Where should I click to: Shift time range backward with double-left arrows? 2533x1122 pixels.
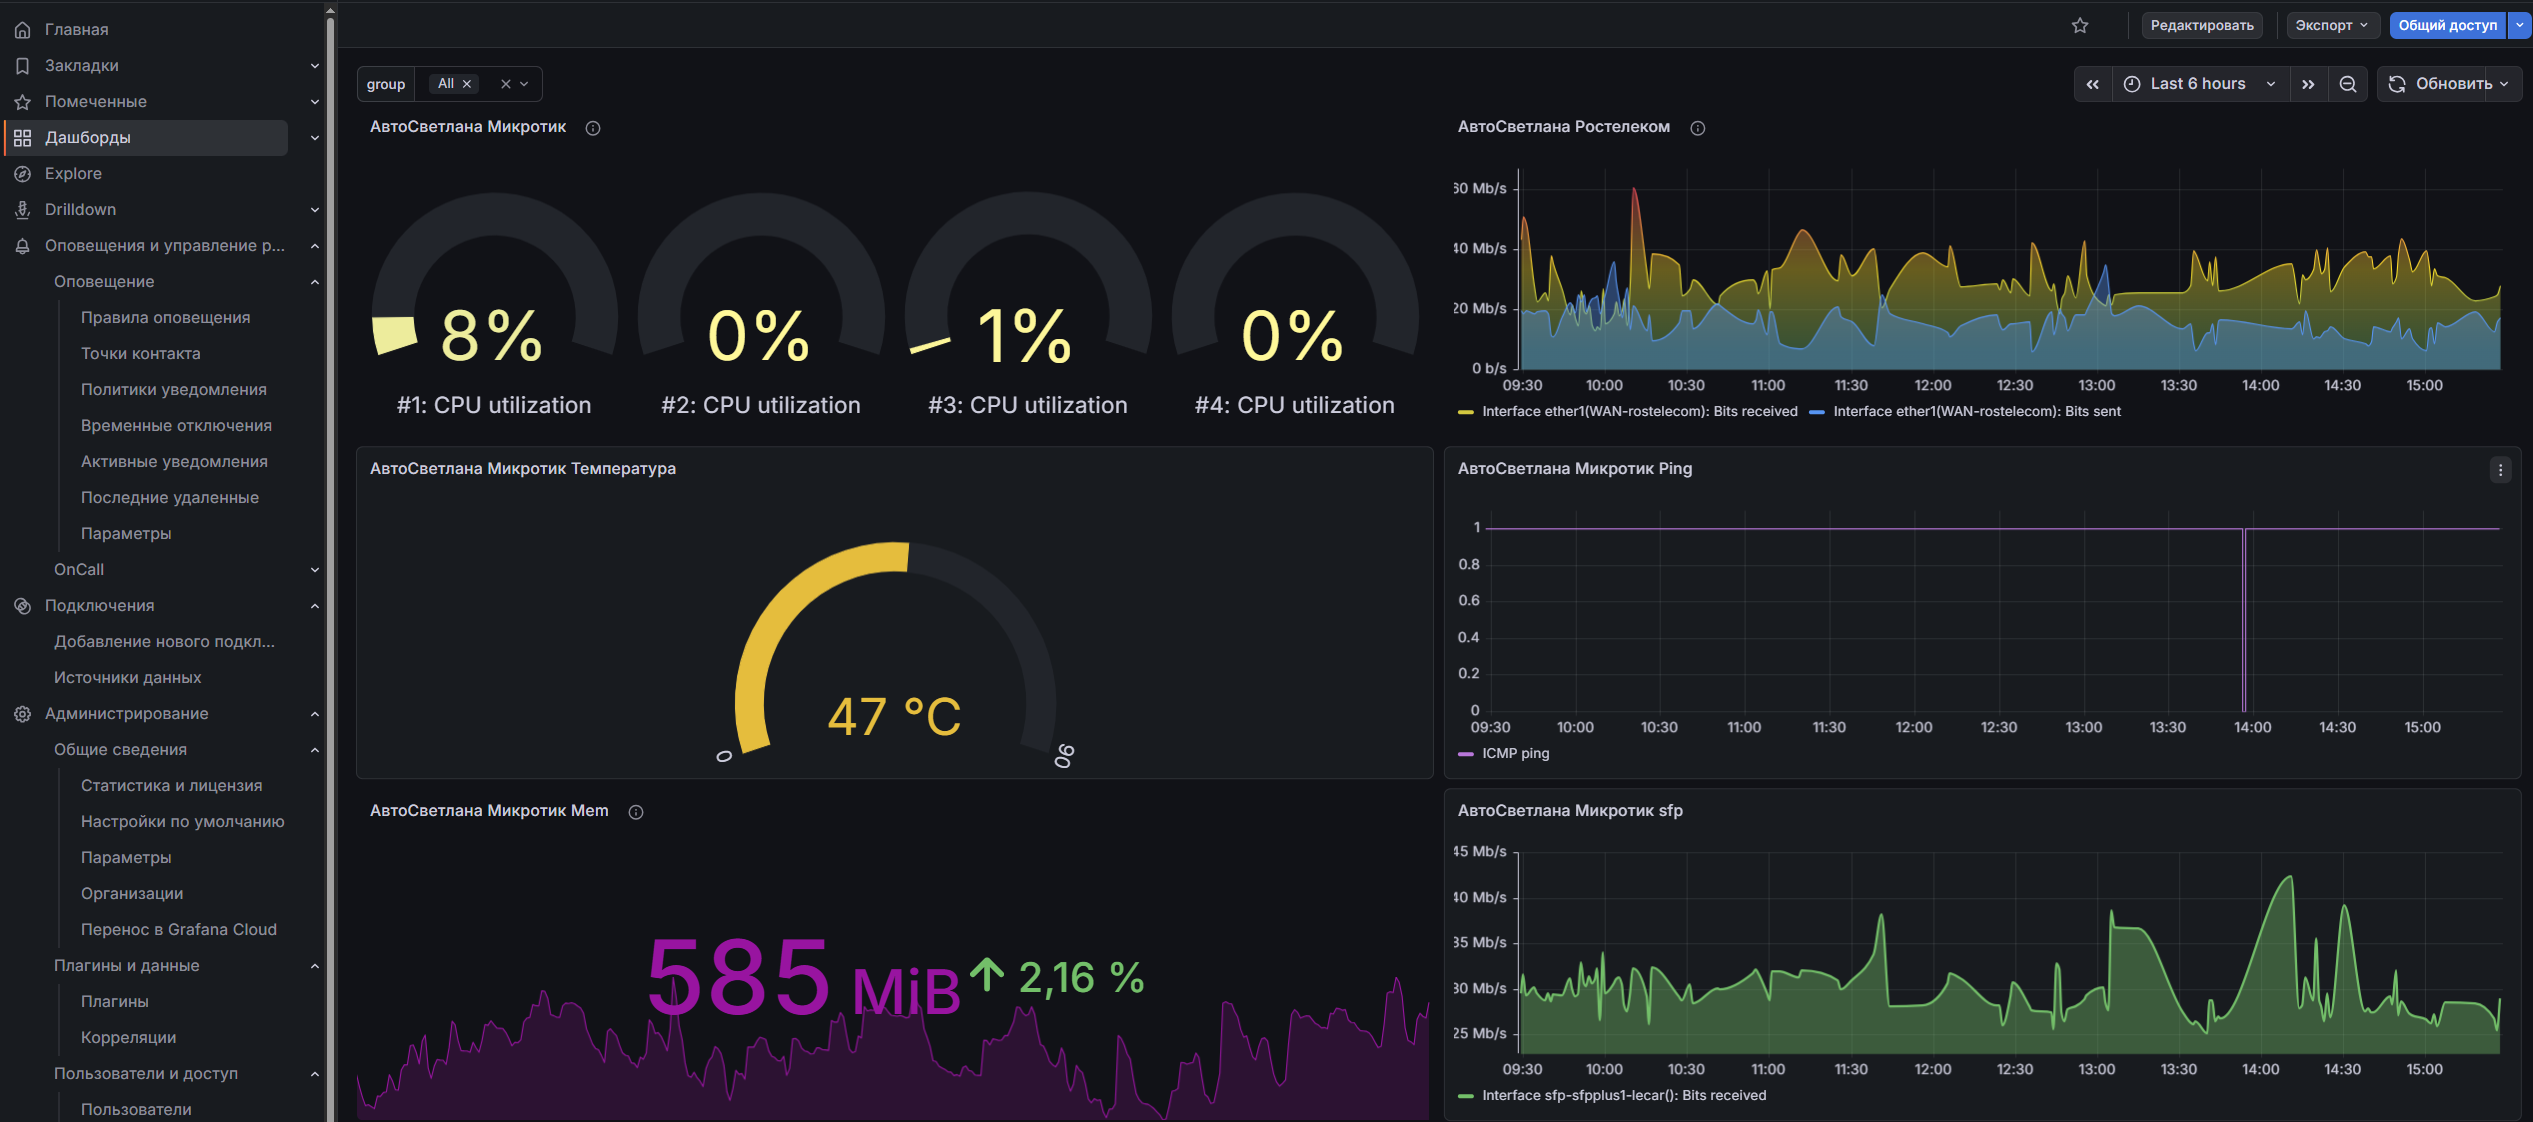[x=2093, y=84]
